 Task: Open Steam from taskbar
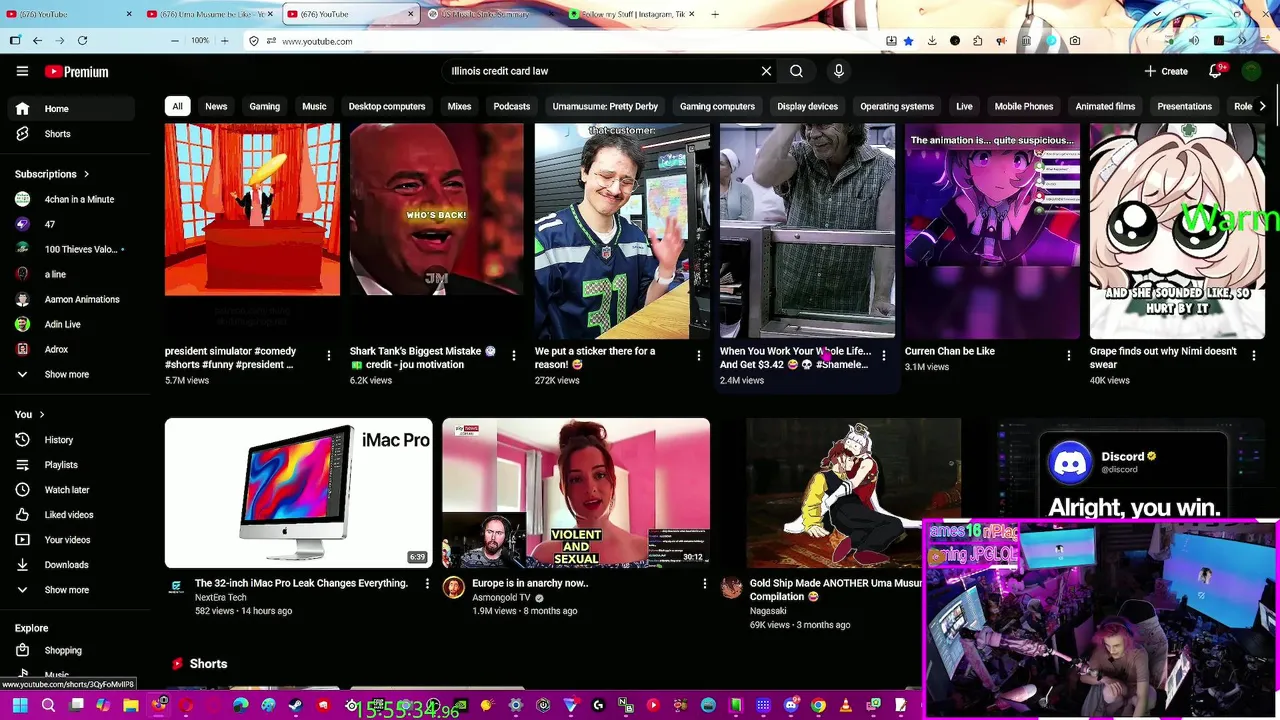295,706
